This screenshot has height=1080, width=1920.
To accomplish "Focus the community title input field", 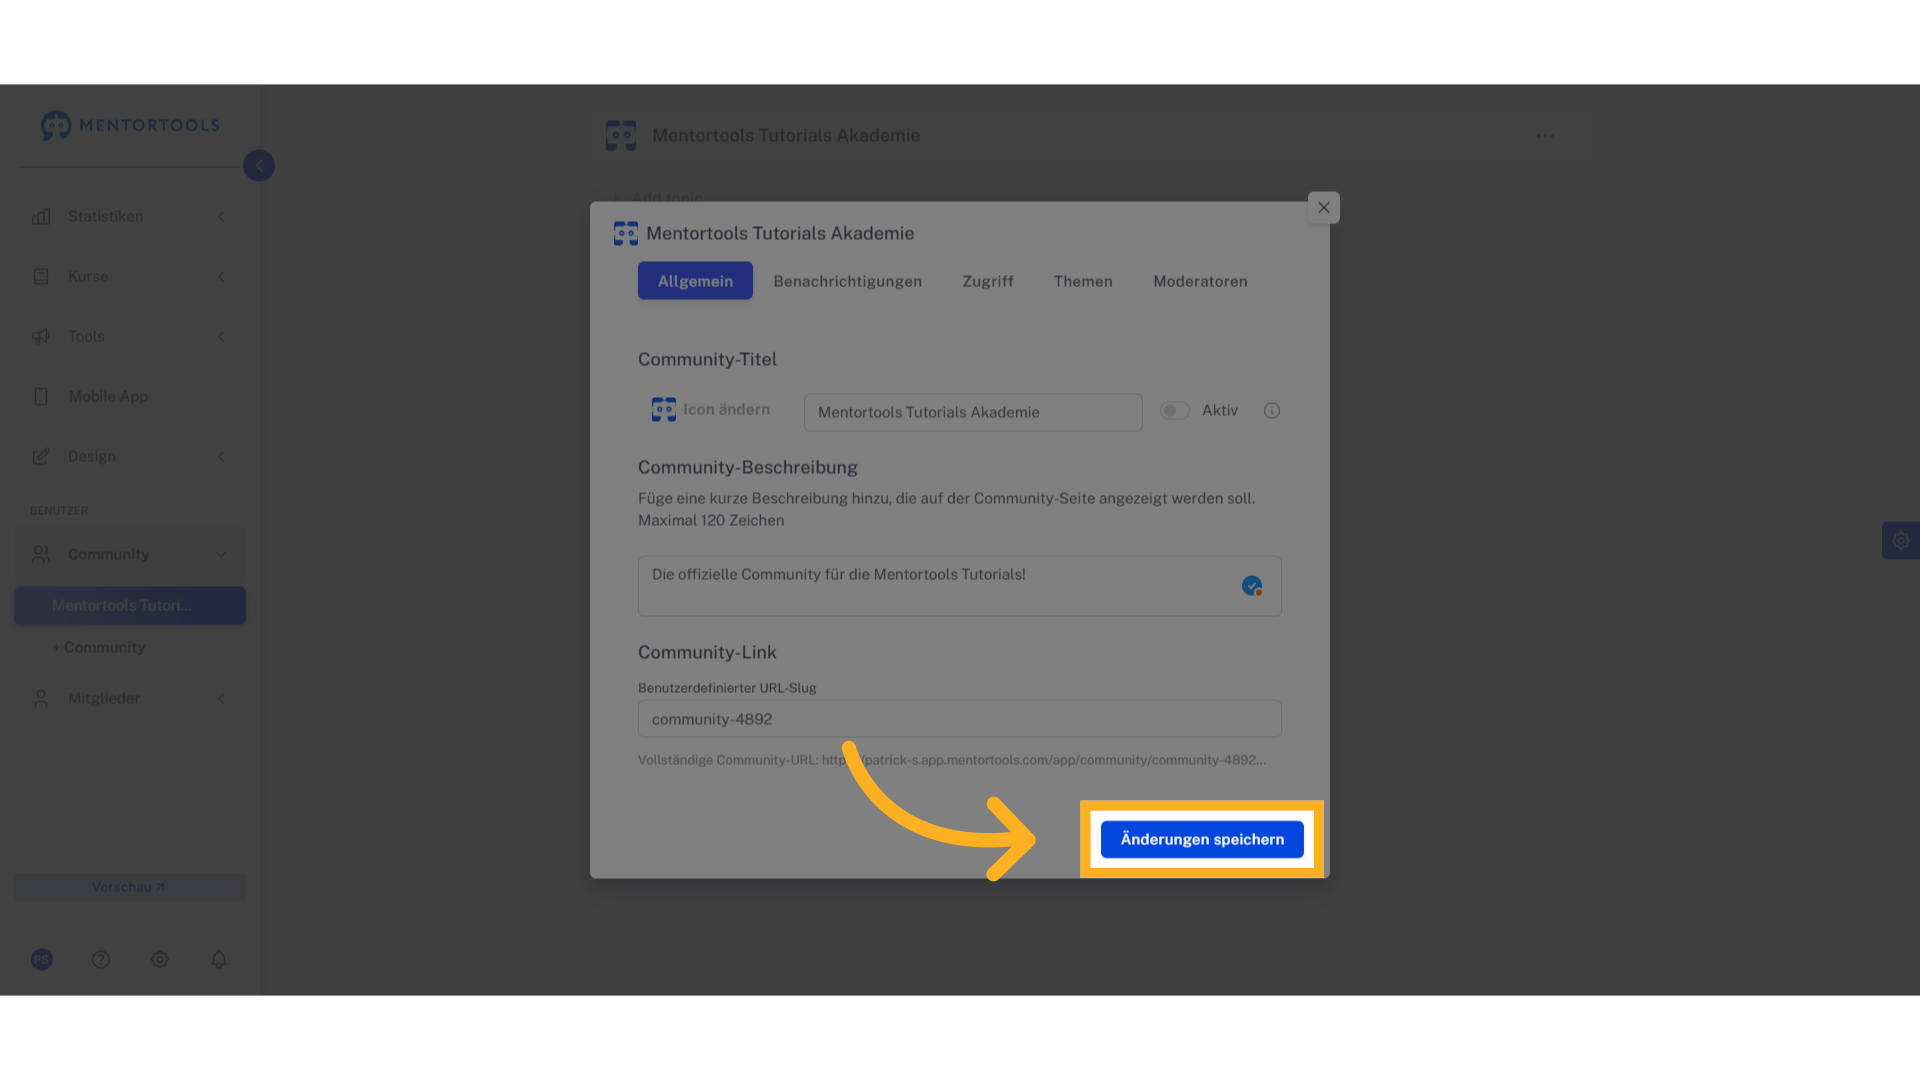I will click(973, 412).
